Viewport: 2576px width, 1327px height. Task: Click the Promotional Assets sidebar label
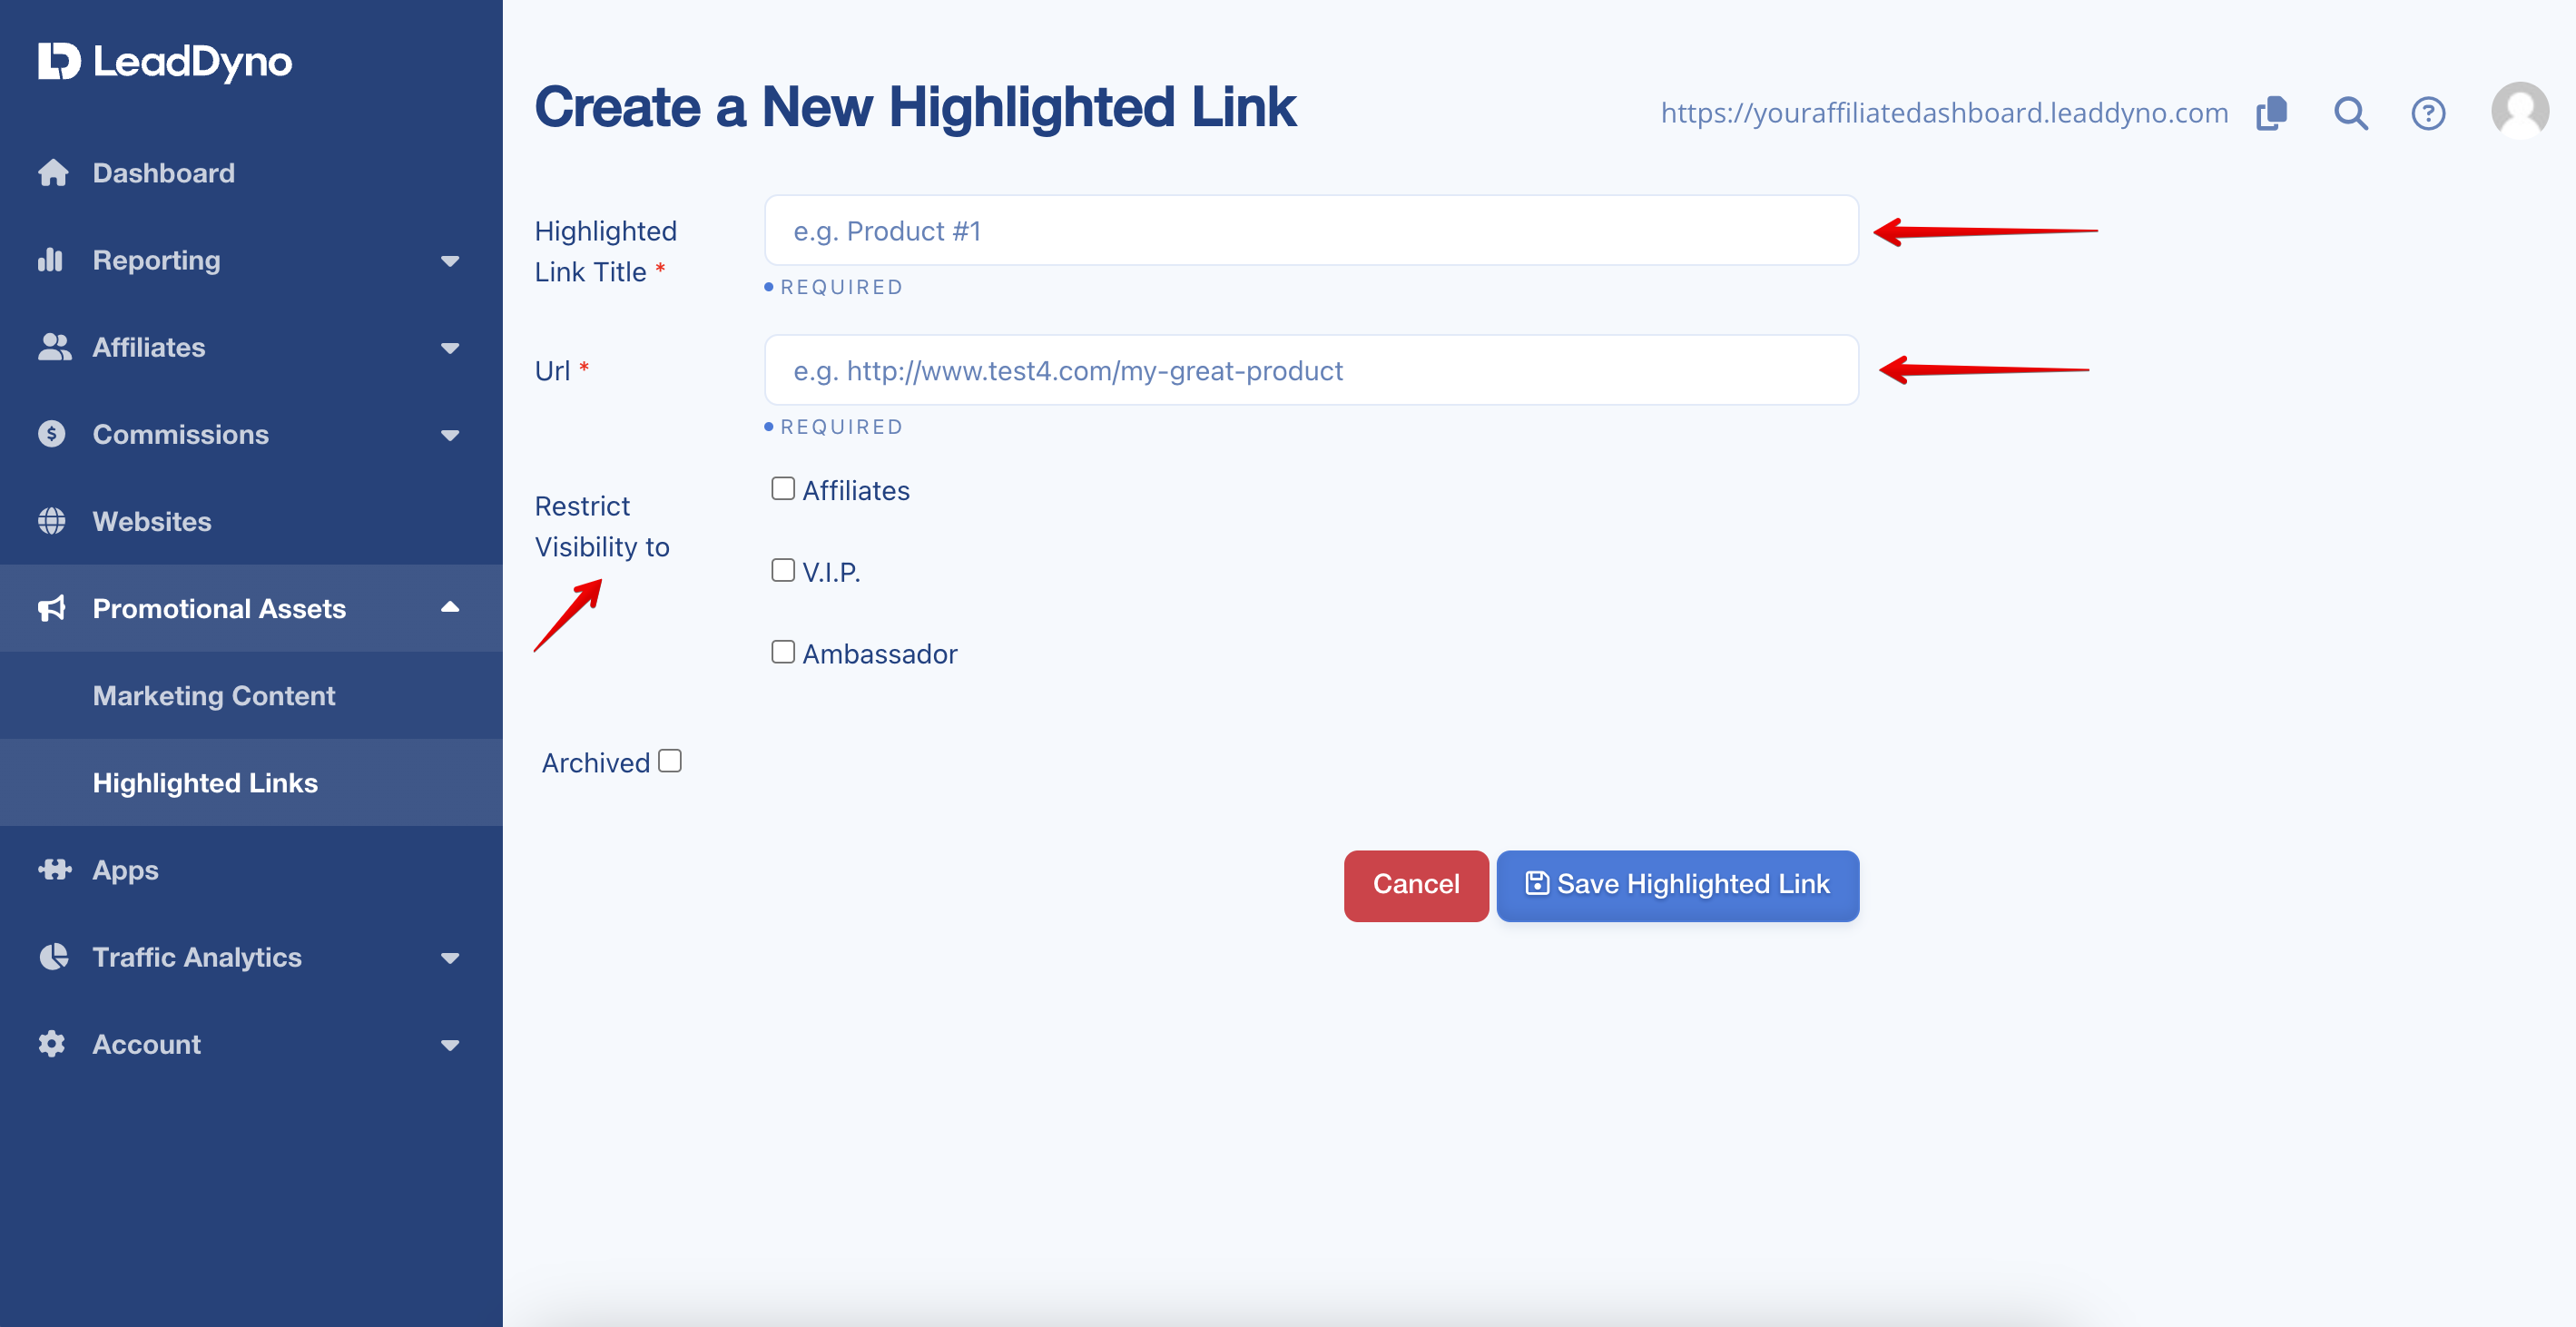(x=219, y=608)
